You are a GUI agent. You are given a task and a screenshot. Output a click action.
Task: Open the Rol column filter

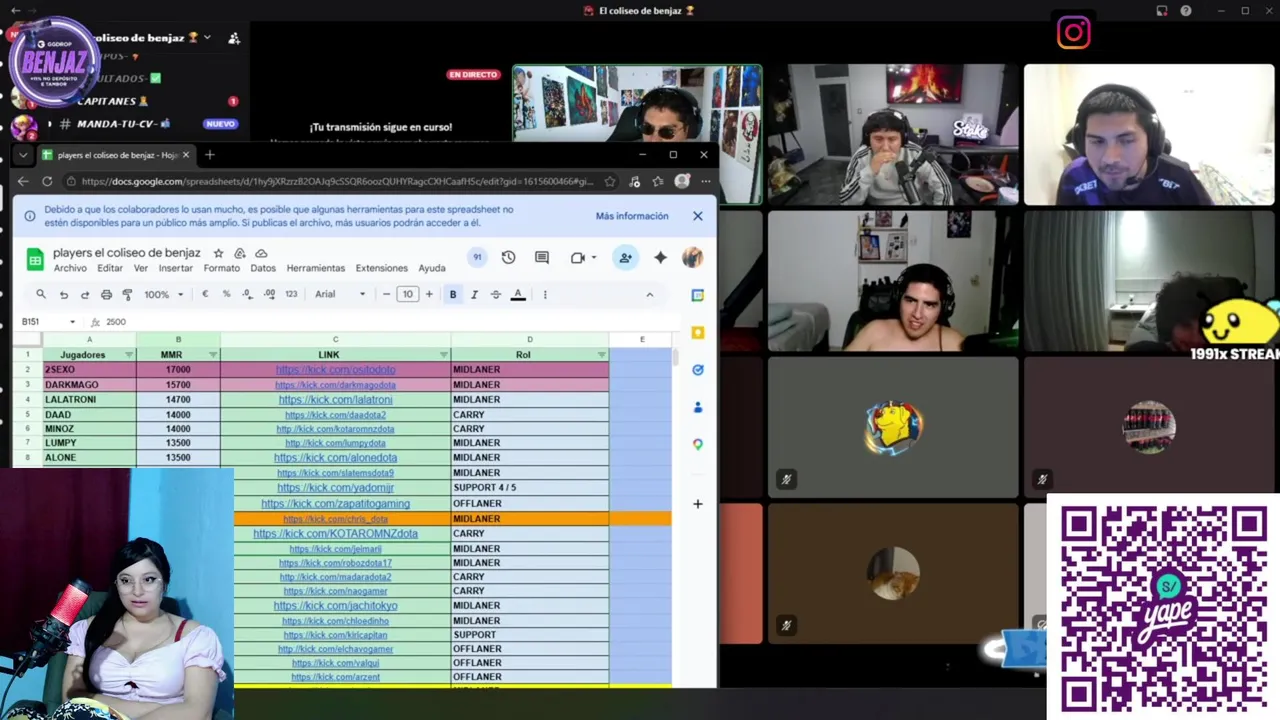(602, 355)
